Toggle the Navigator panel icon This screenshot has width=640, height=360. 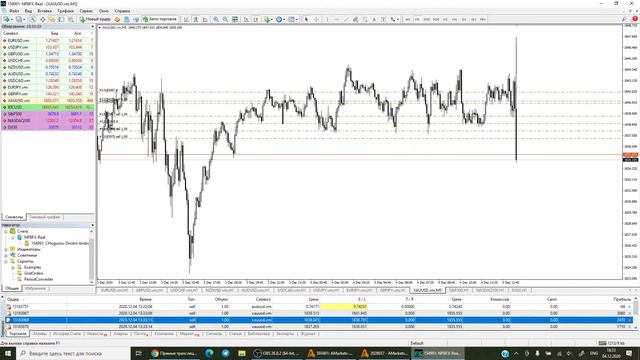[51, 19]
